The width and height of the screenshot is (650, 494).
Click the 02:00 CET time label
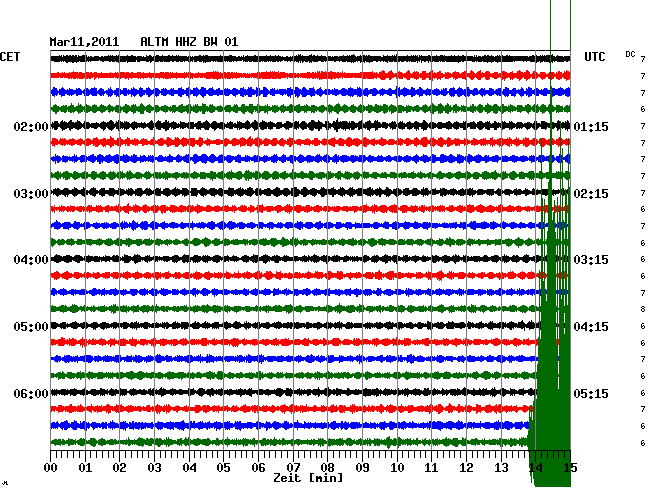point(31,126)
